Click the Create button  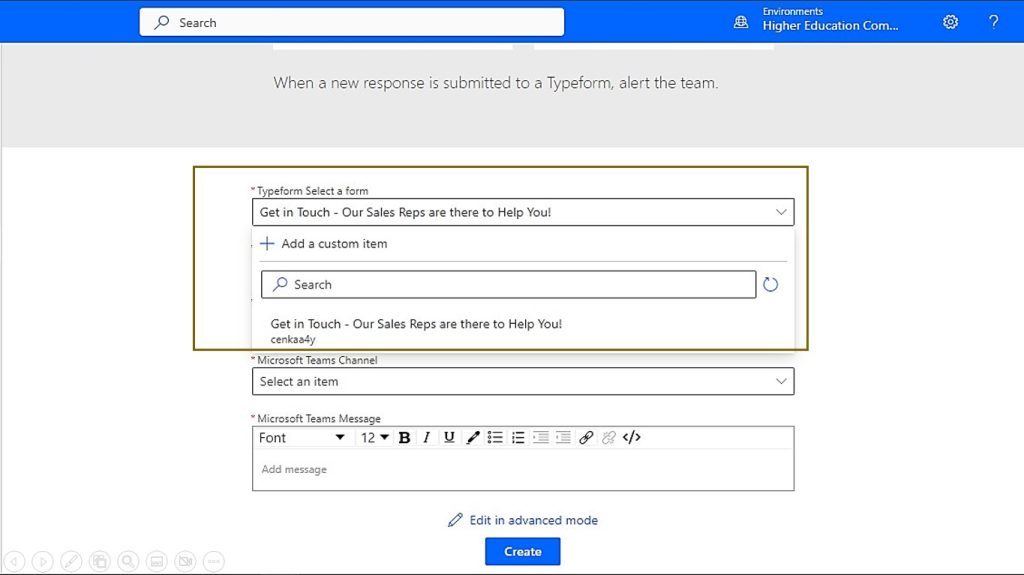[x=522, y=551]
